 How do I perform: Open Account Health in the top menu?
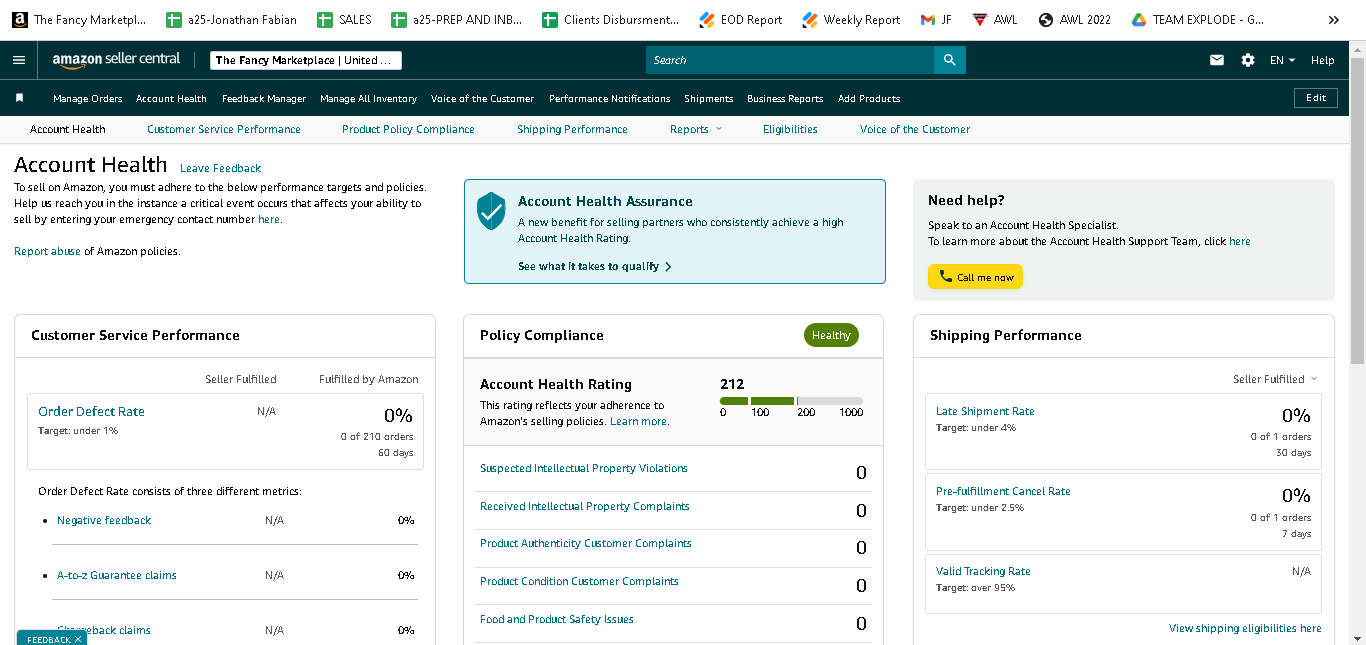click(x=171, y=98)
